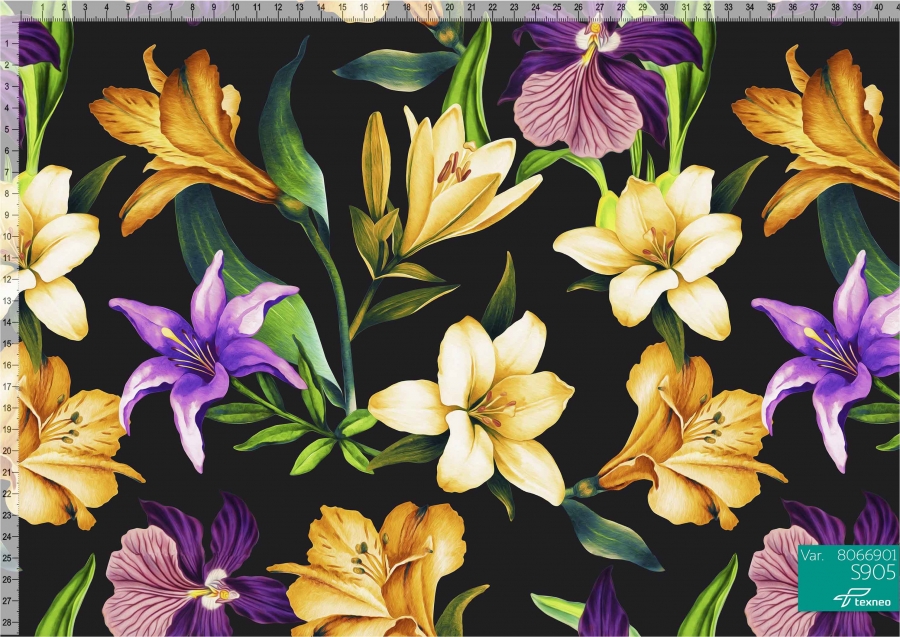Image resolution: width=900 pixels, height=637 pixels.
Task: Click the 30 mark on the ruler
Action: 664,7
